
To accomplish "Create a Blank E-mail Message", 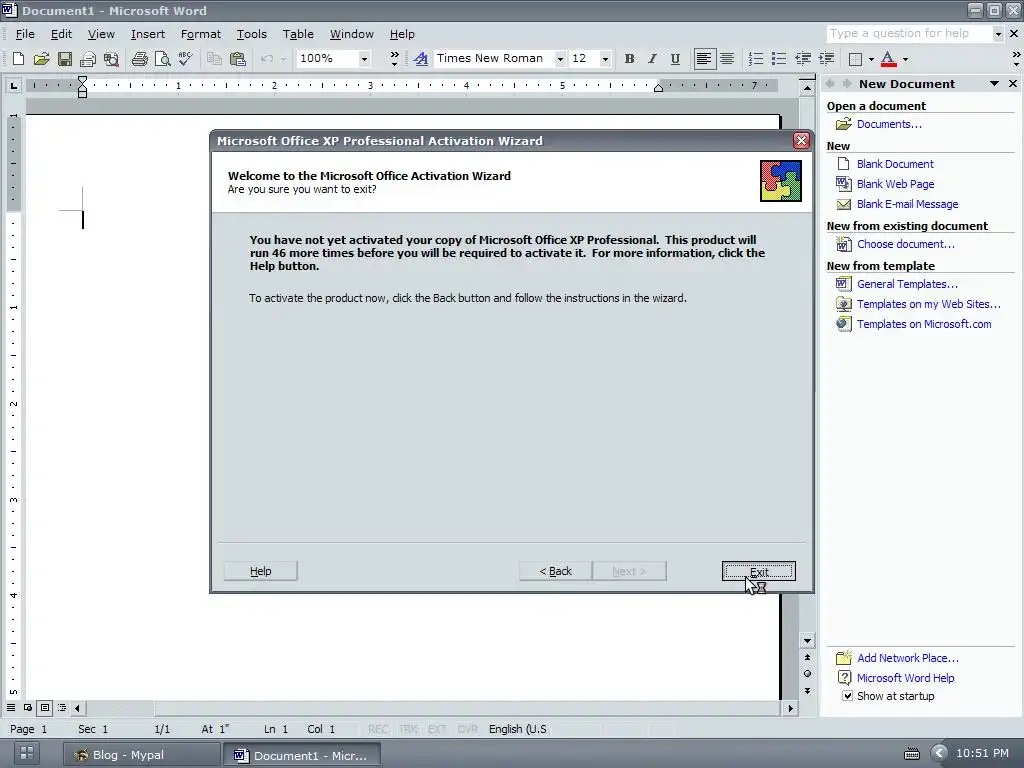I will [907, 204].
